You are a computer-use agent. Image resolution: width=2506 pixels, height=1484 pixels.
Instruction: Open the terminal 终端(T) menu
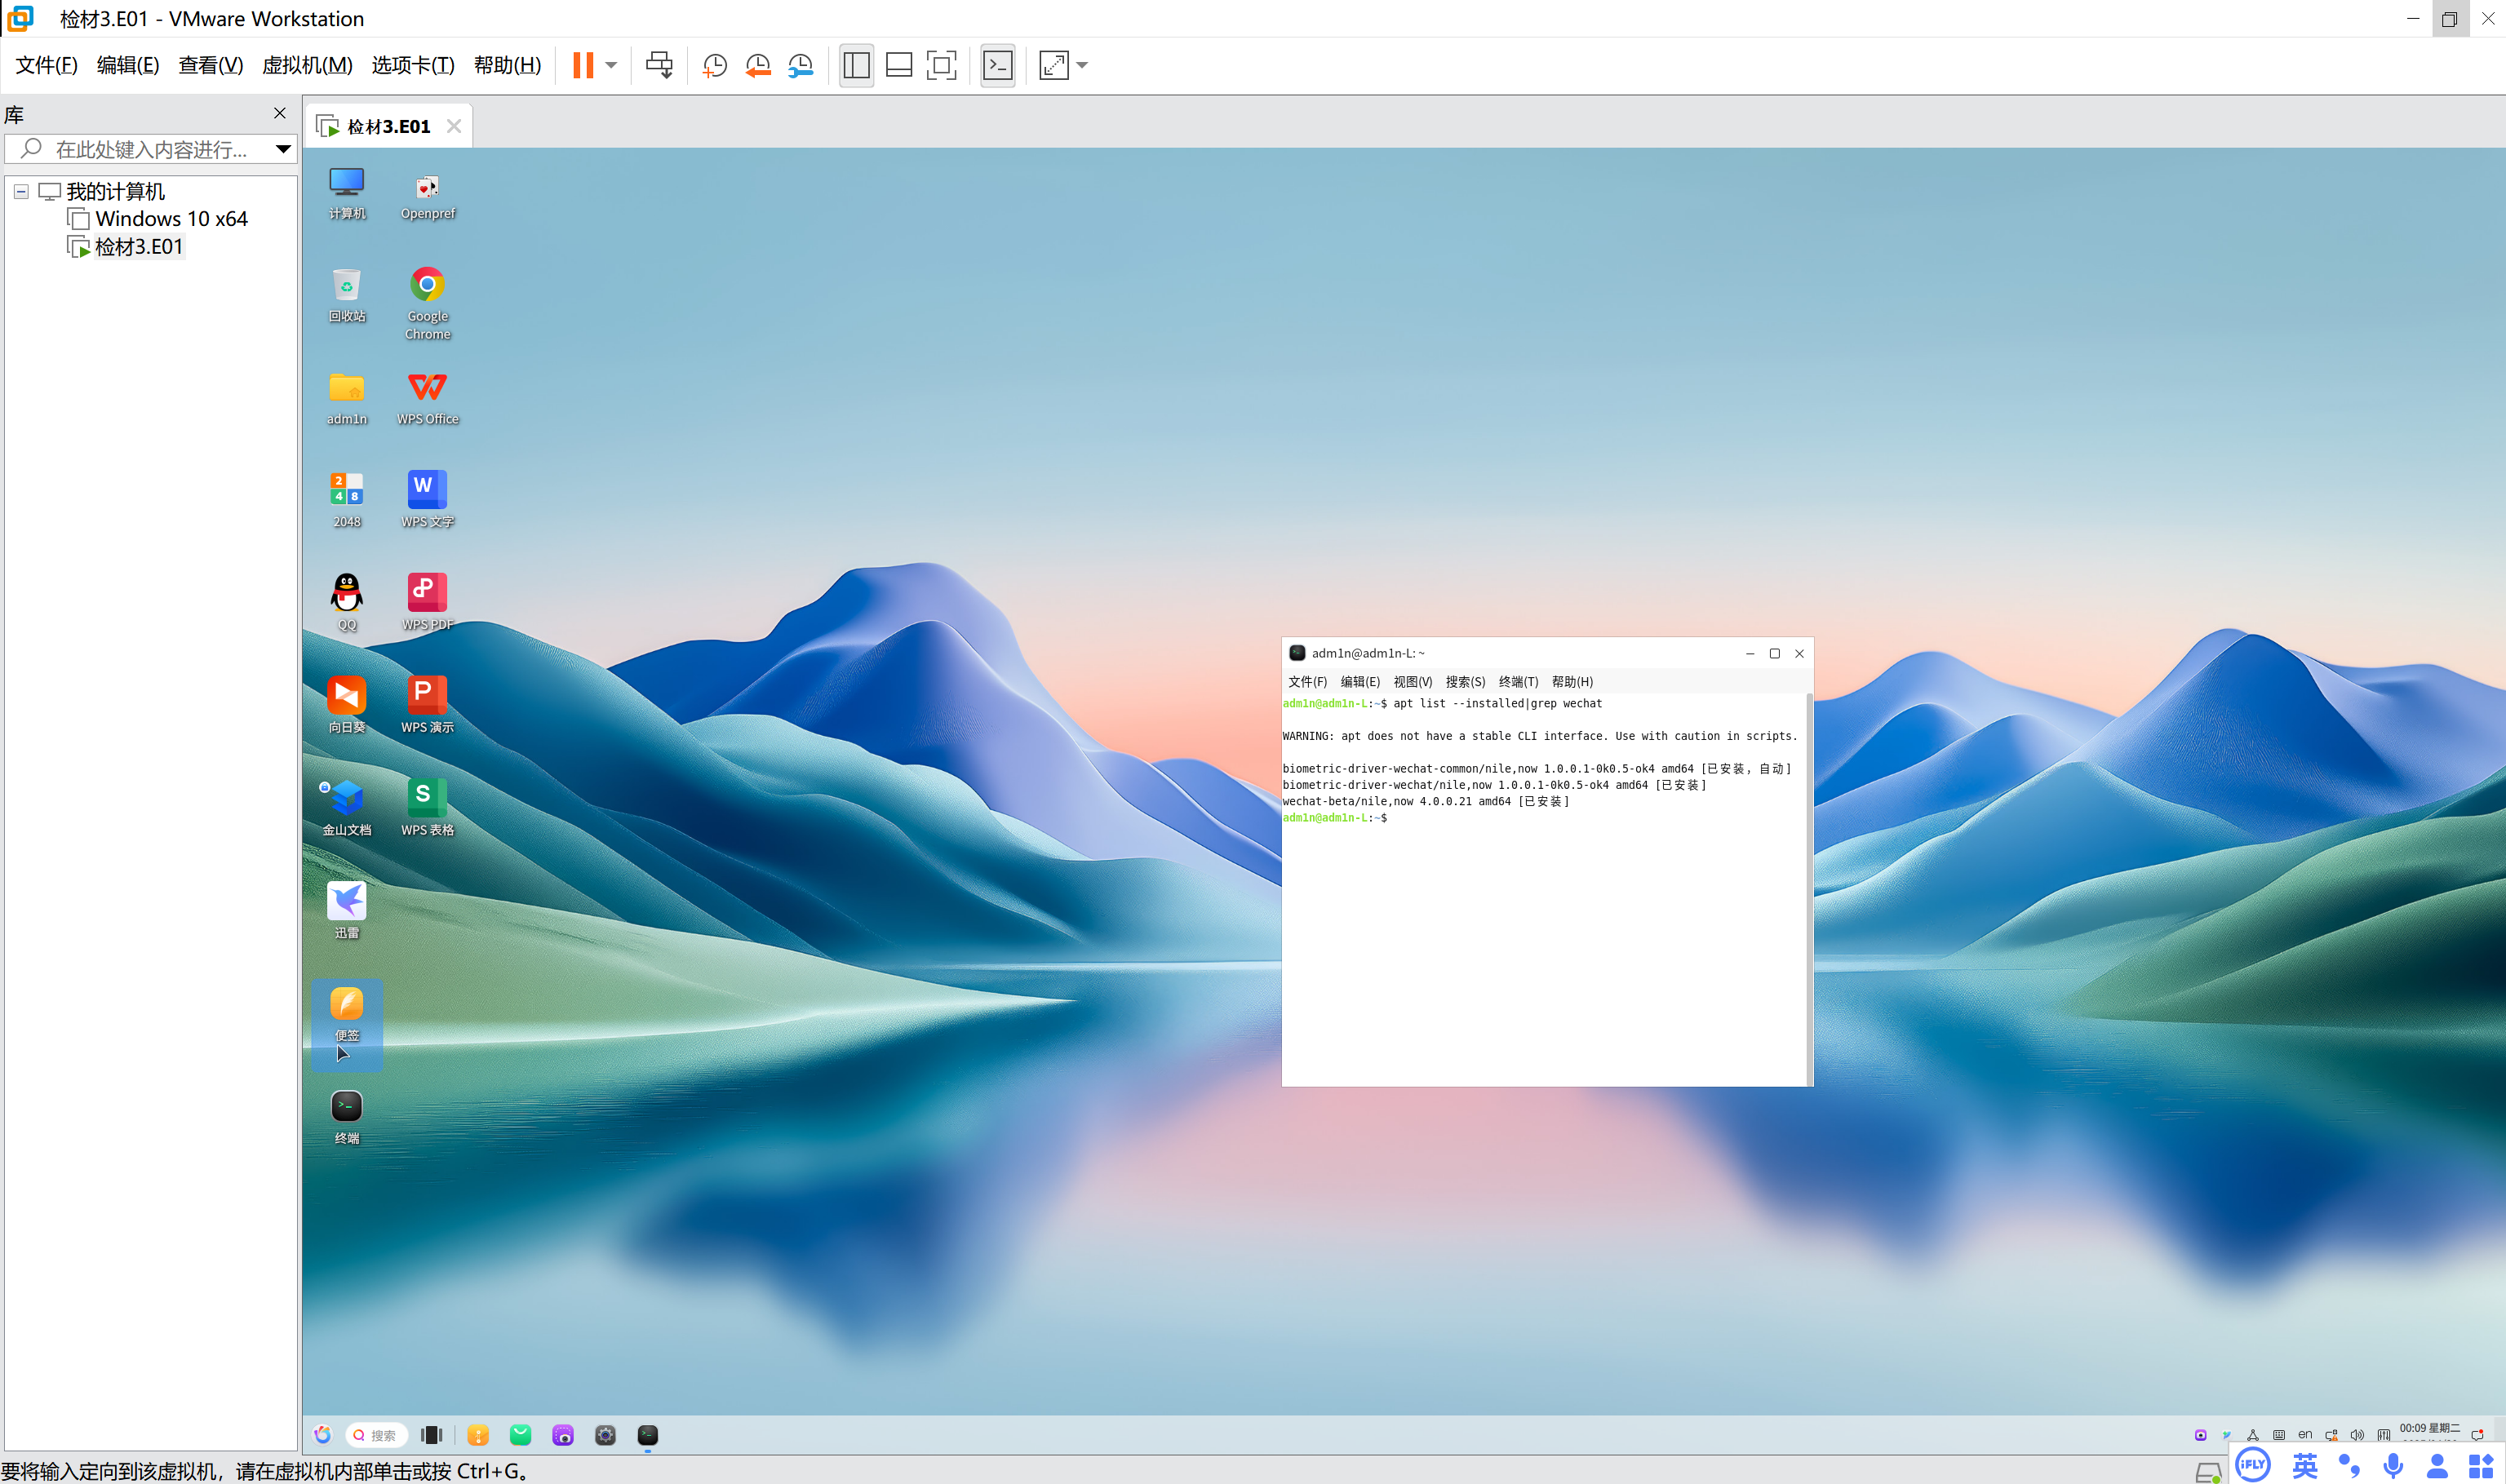pyautogui.click(x=1517, y=682)
